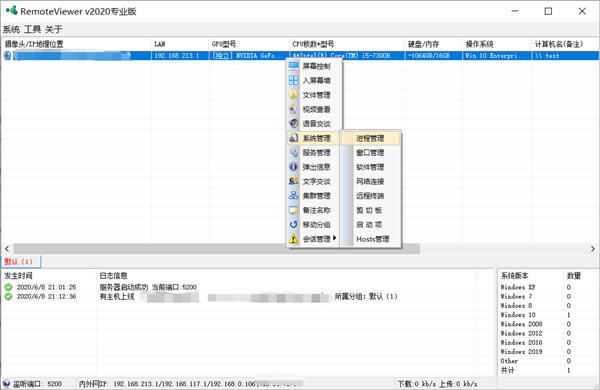Open the 系统 menu
The width and height of the screenshot is (600, 390).
coord(11,29)
